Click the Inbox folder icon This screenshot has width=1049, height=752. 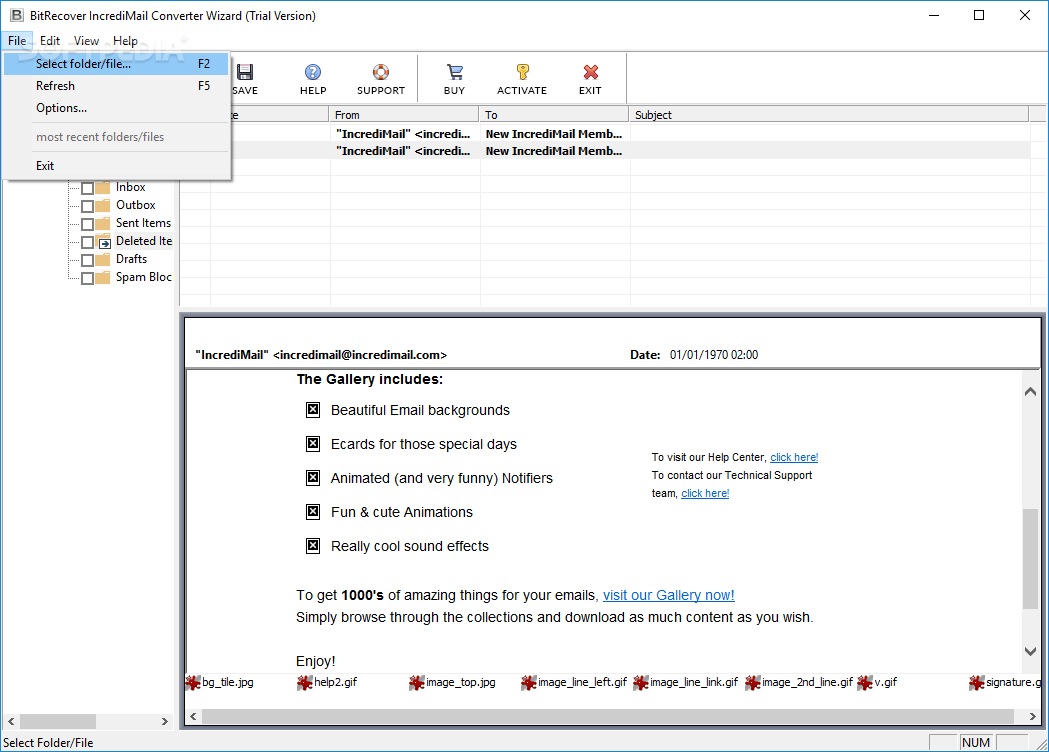pos(102,187)
